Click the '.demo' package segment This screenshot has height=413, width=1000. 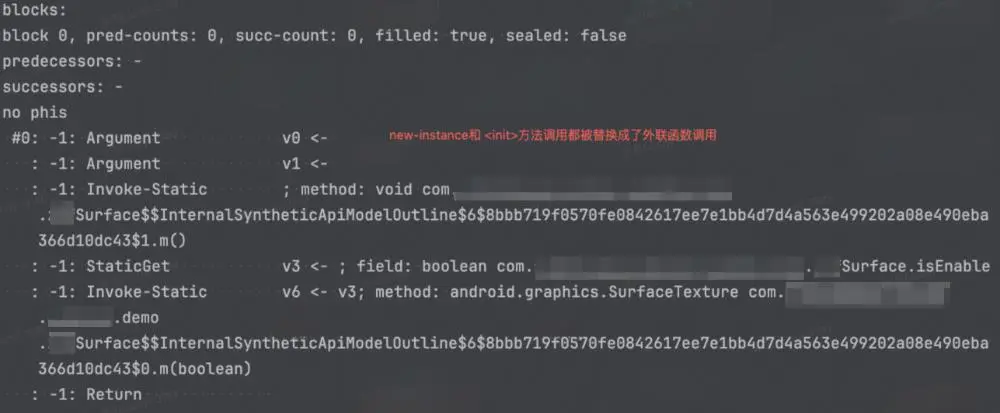(136, 317)
